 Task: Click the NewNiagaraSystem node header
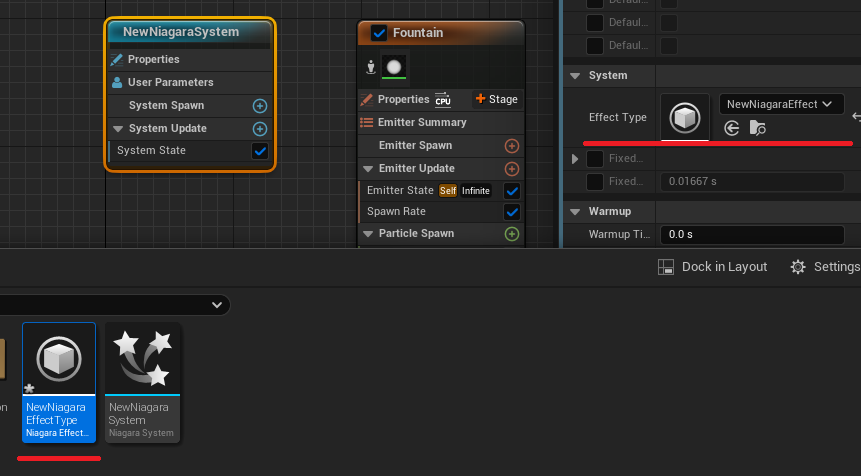[x=189, y=32]
